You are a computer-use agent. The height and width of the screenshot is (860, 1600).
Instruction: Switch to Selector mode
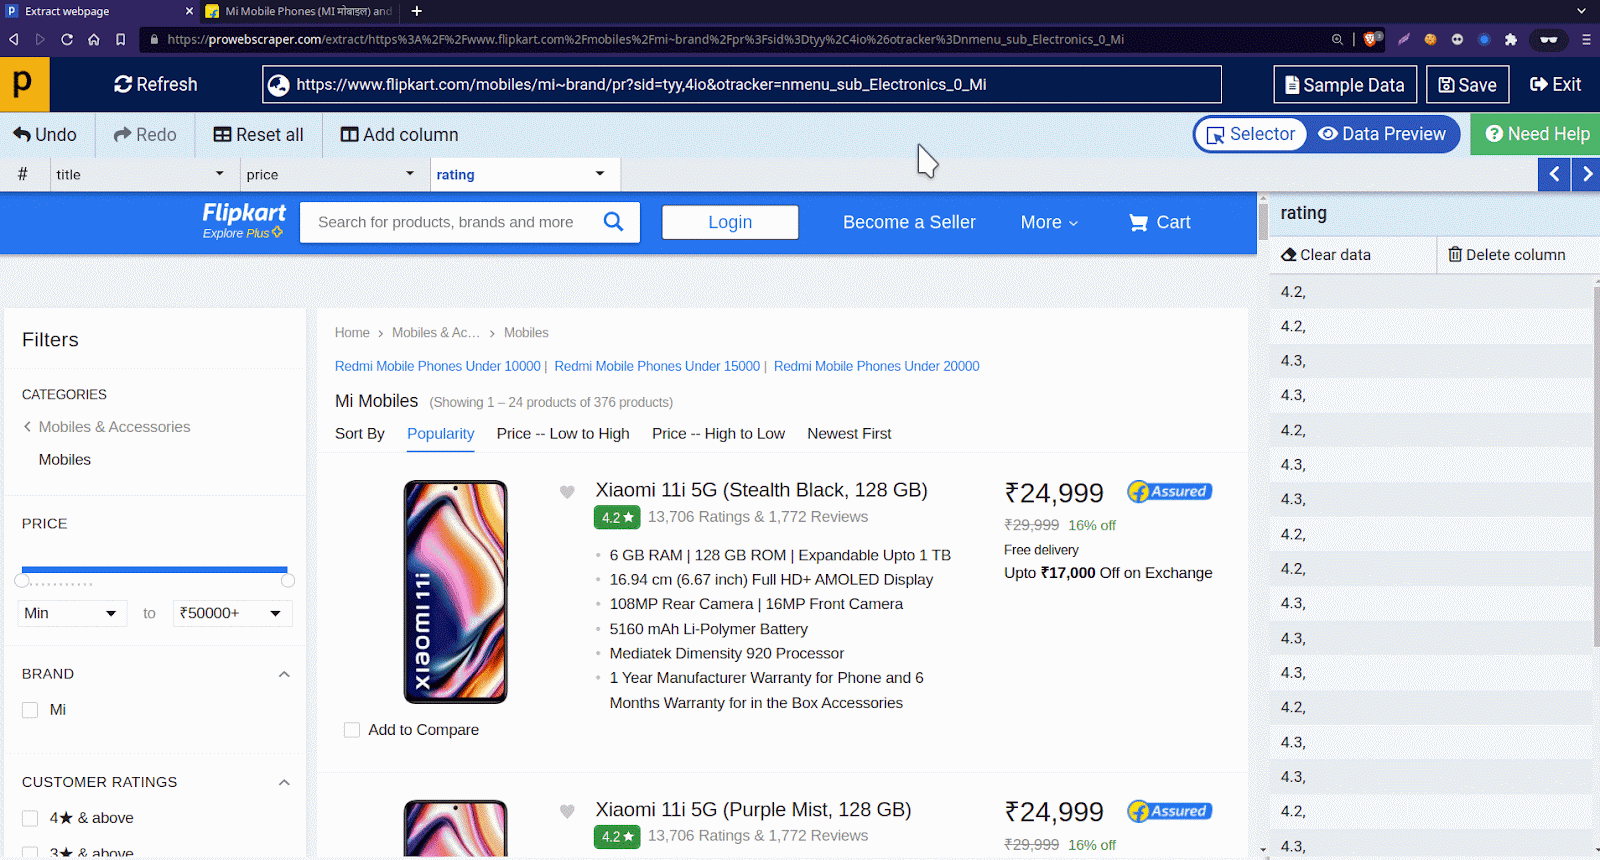tap(1251, 134)
